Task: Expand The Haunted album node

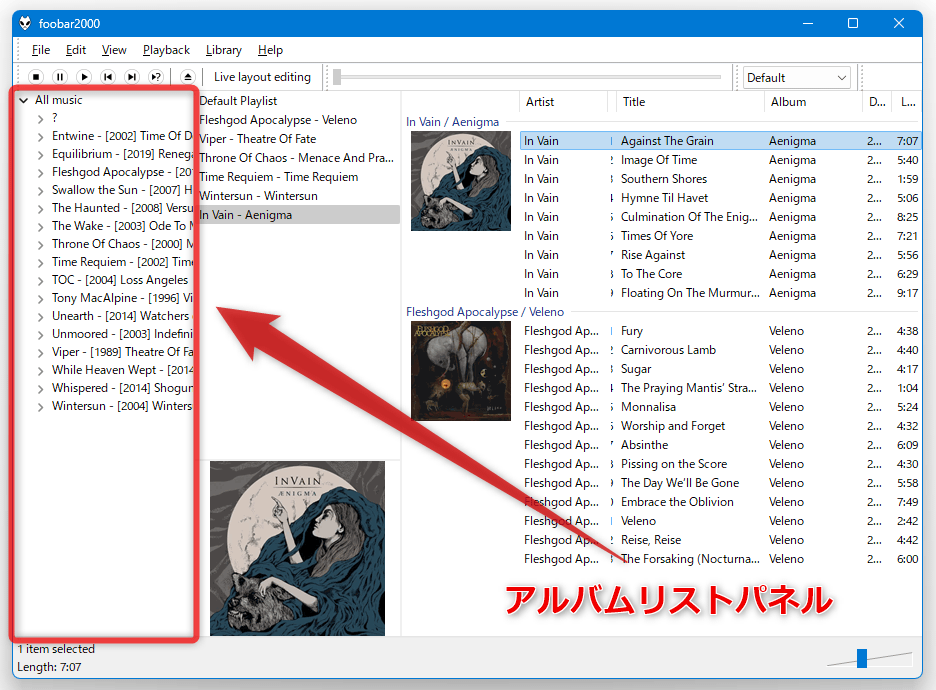Action: coord(41,208)
